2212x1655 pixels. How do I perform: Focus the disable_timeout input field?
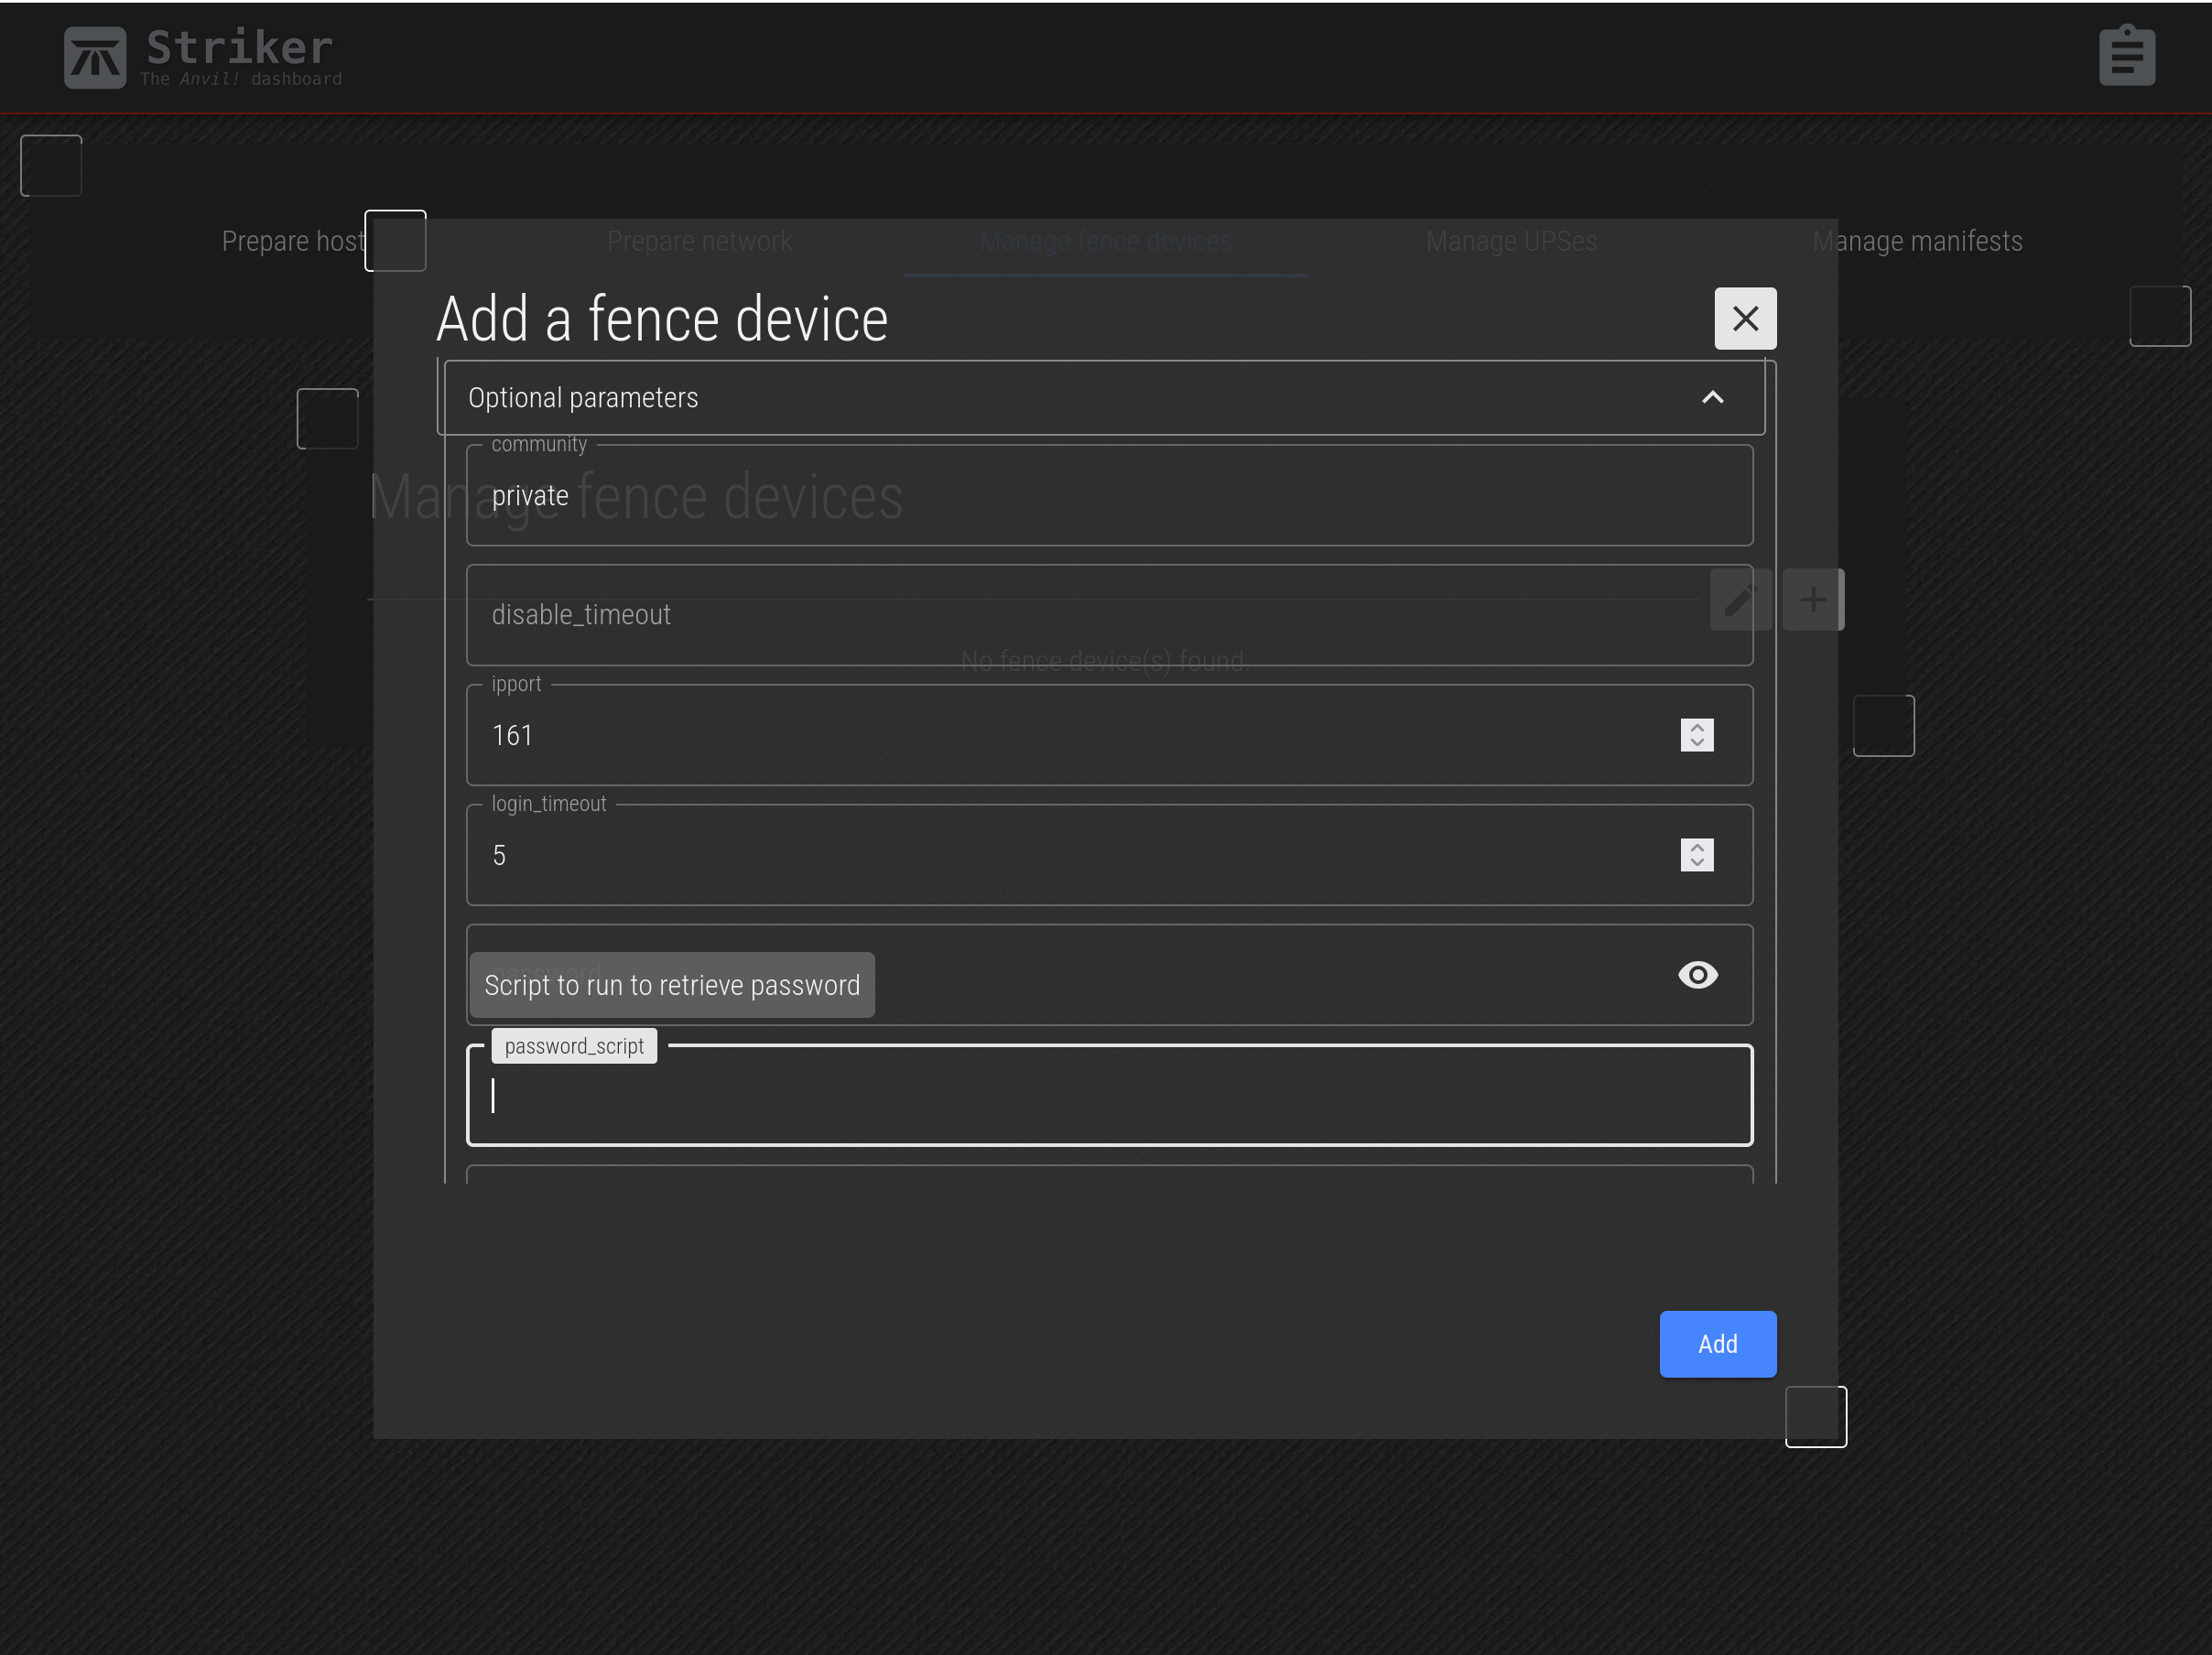[x=1109, y=615]
